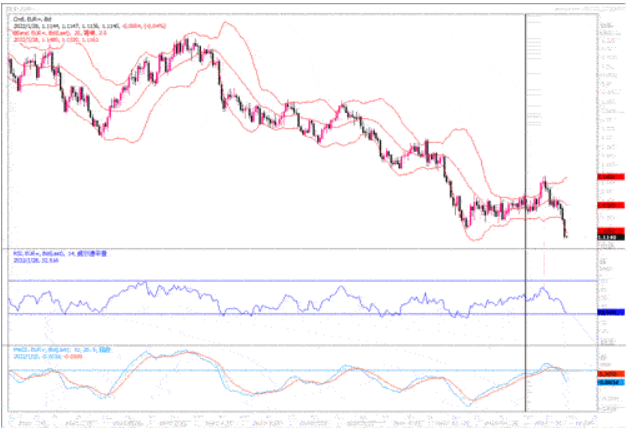Click the blue RSI value tag on right axis
This screenshot has width=628, height=438.
pos(608,313)
